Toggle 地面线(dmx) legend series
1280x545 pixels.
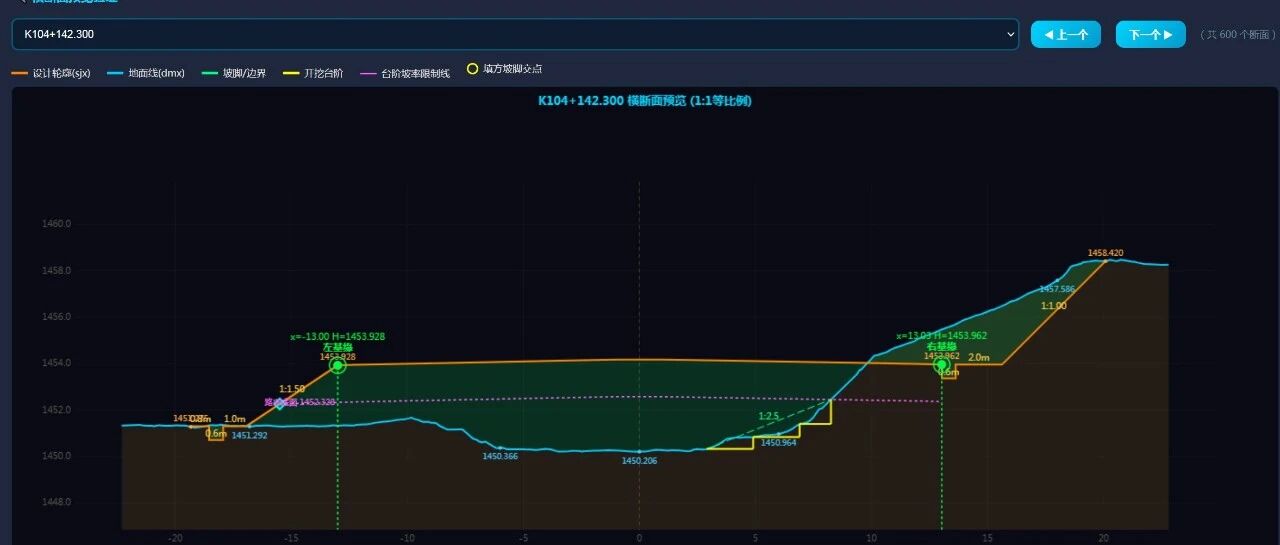(x=146, y=73)
